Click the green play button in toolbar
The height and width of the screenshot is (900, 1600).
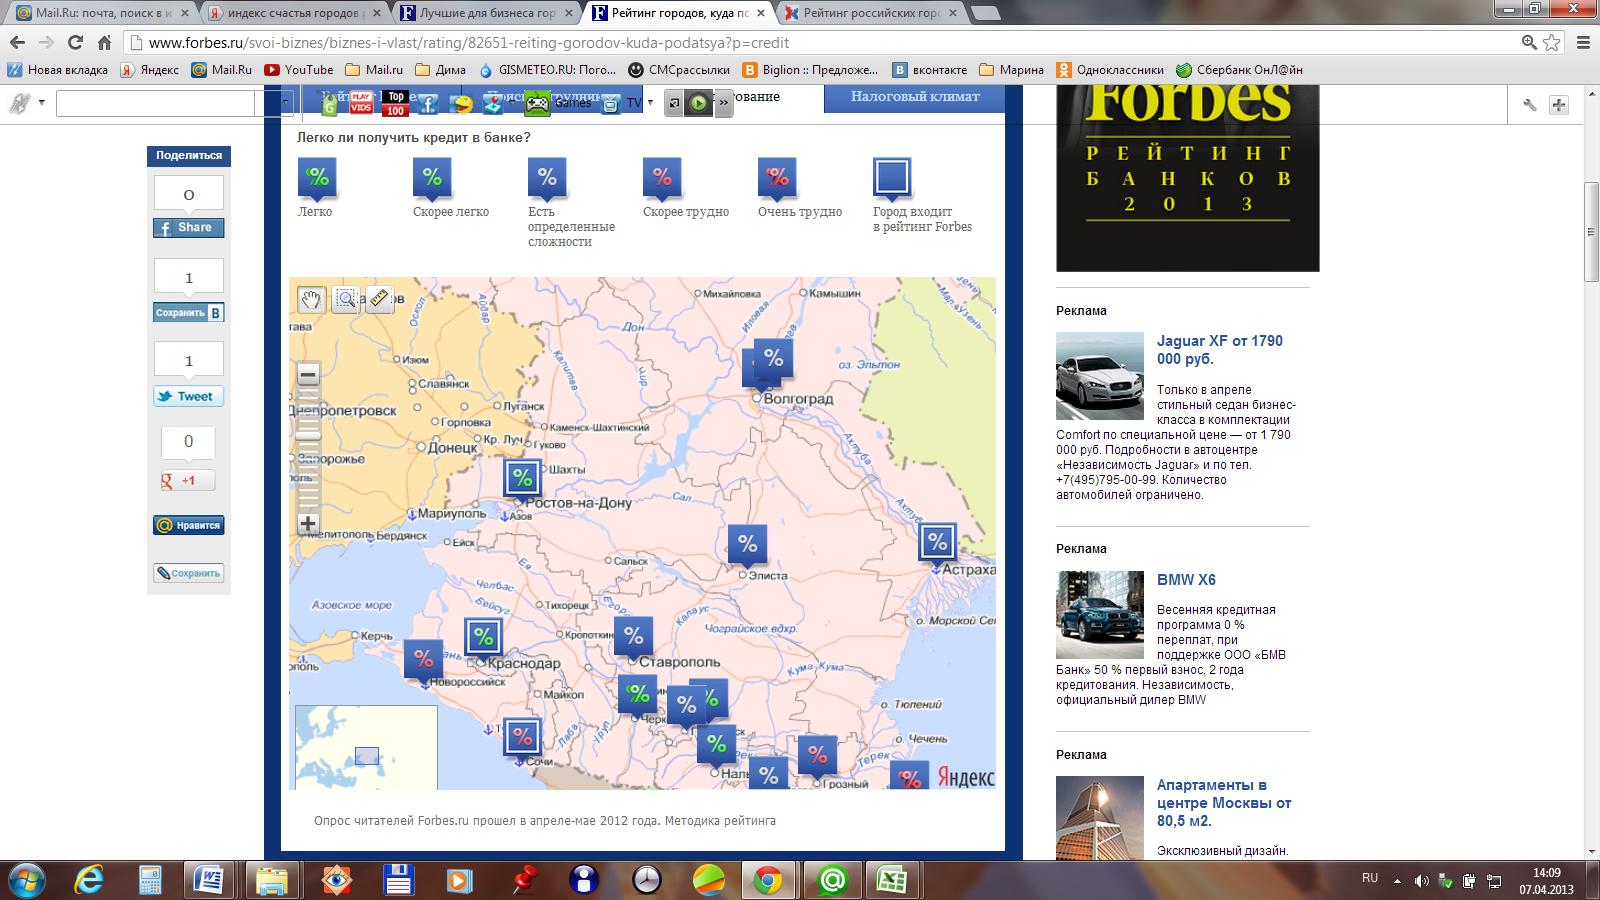699,103
